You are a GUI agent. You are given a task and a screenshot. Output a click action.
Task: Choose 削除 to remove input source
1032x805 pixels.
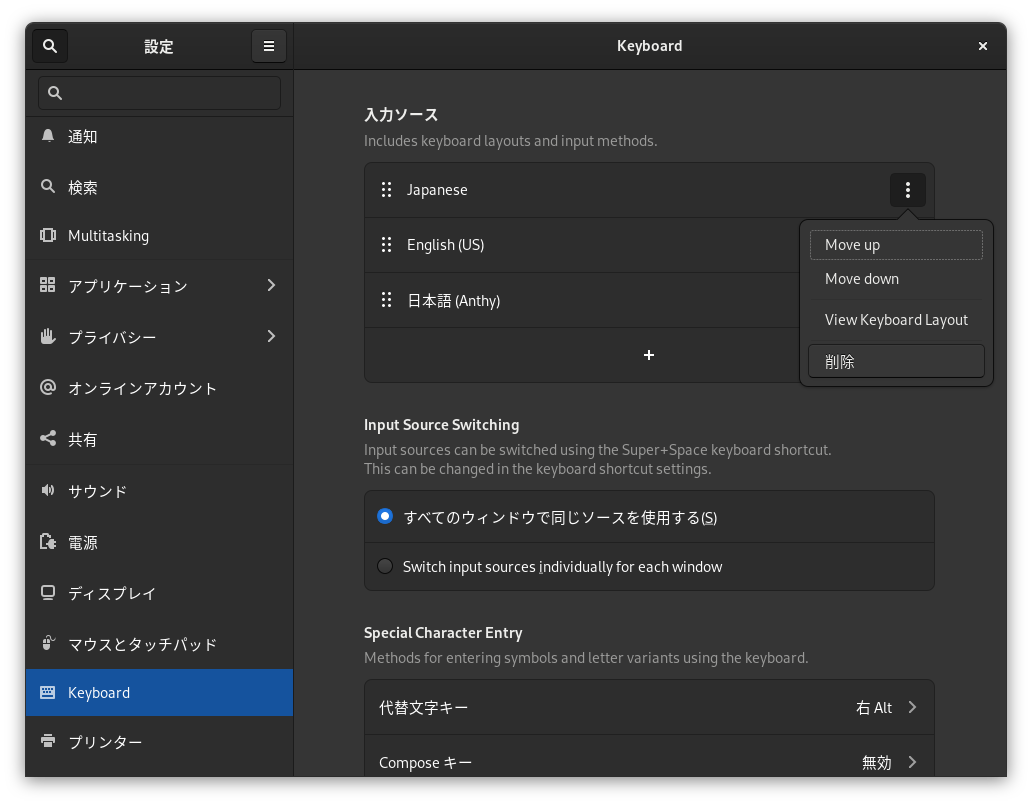pos(896,361)
